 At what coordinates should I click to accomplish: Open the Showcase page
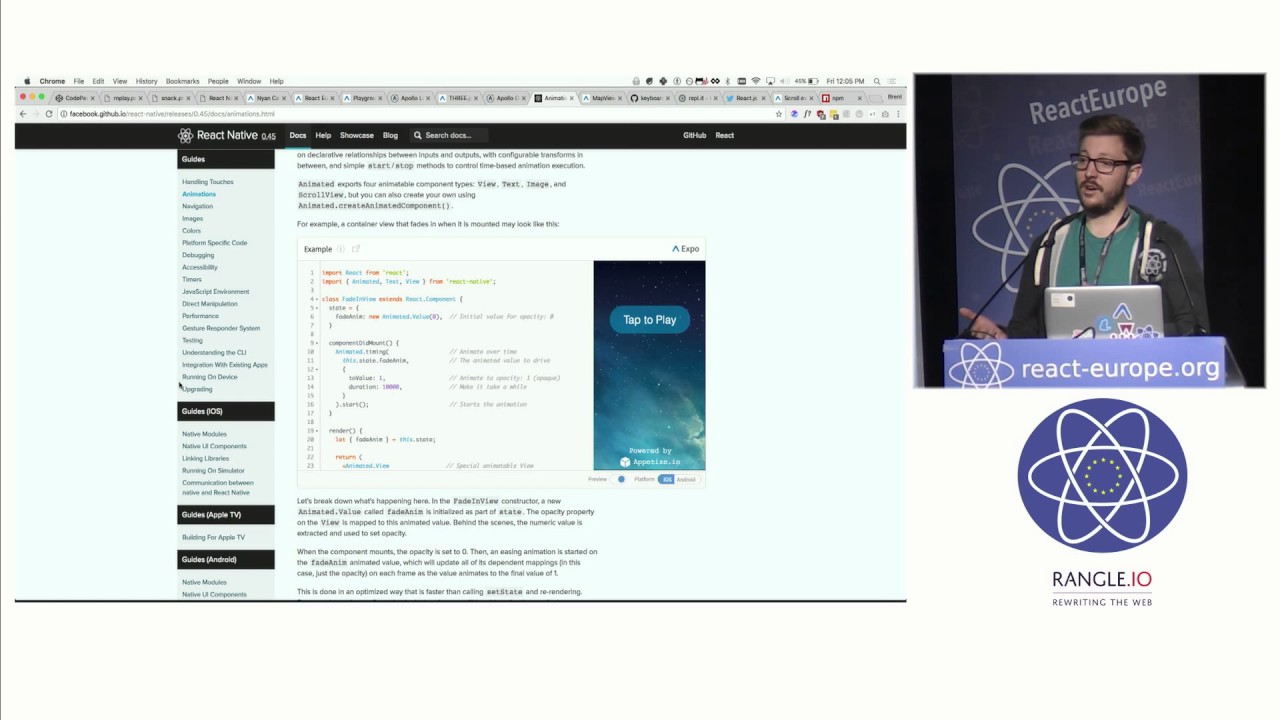[x=357, y=135]
